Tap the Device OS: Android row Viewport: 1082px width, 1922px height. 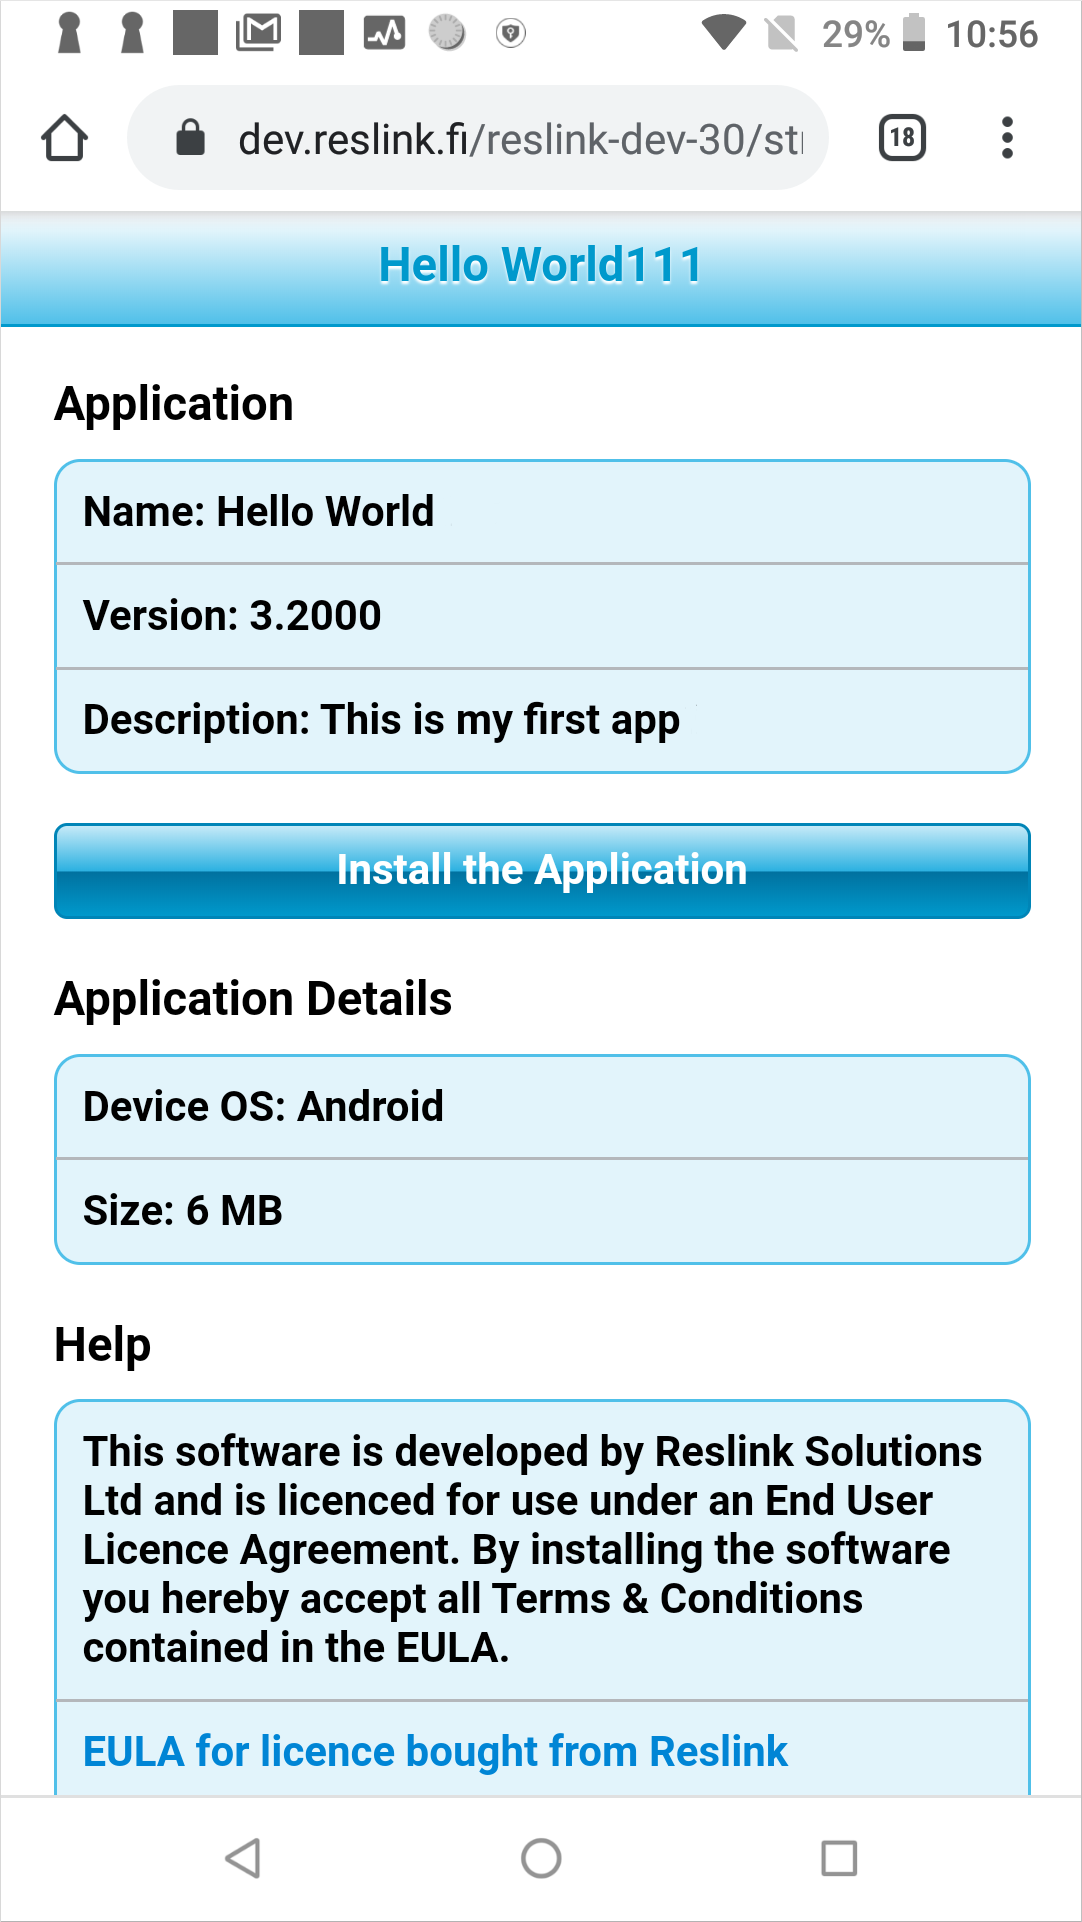click(x=542, y=1107)
